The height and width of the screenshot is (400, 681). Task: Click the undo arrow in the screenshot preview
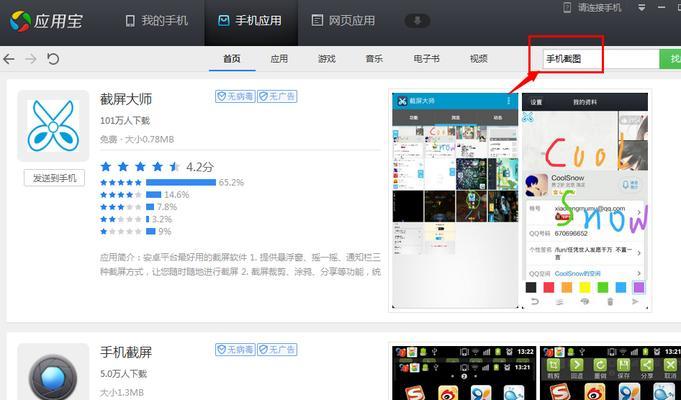[x=535, y=301]
